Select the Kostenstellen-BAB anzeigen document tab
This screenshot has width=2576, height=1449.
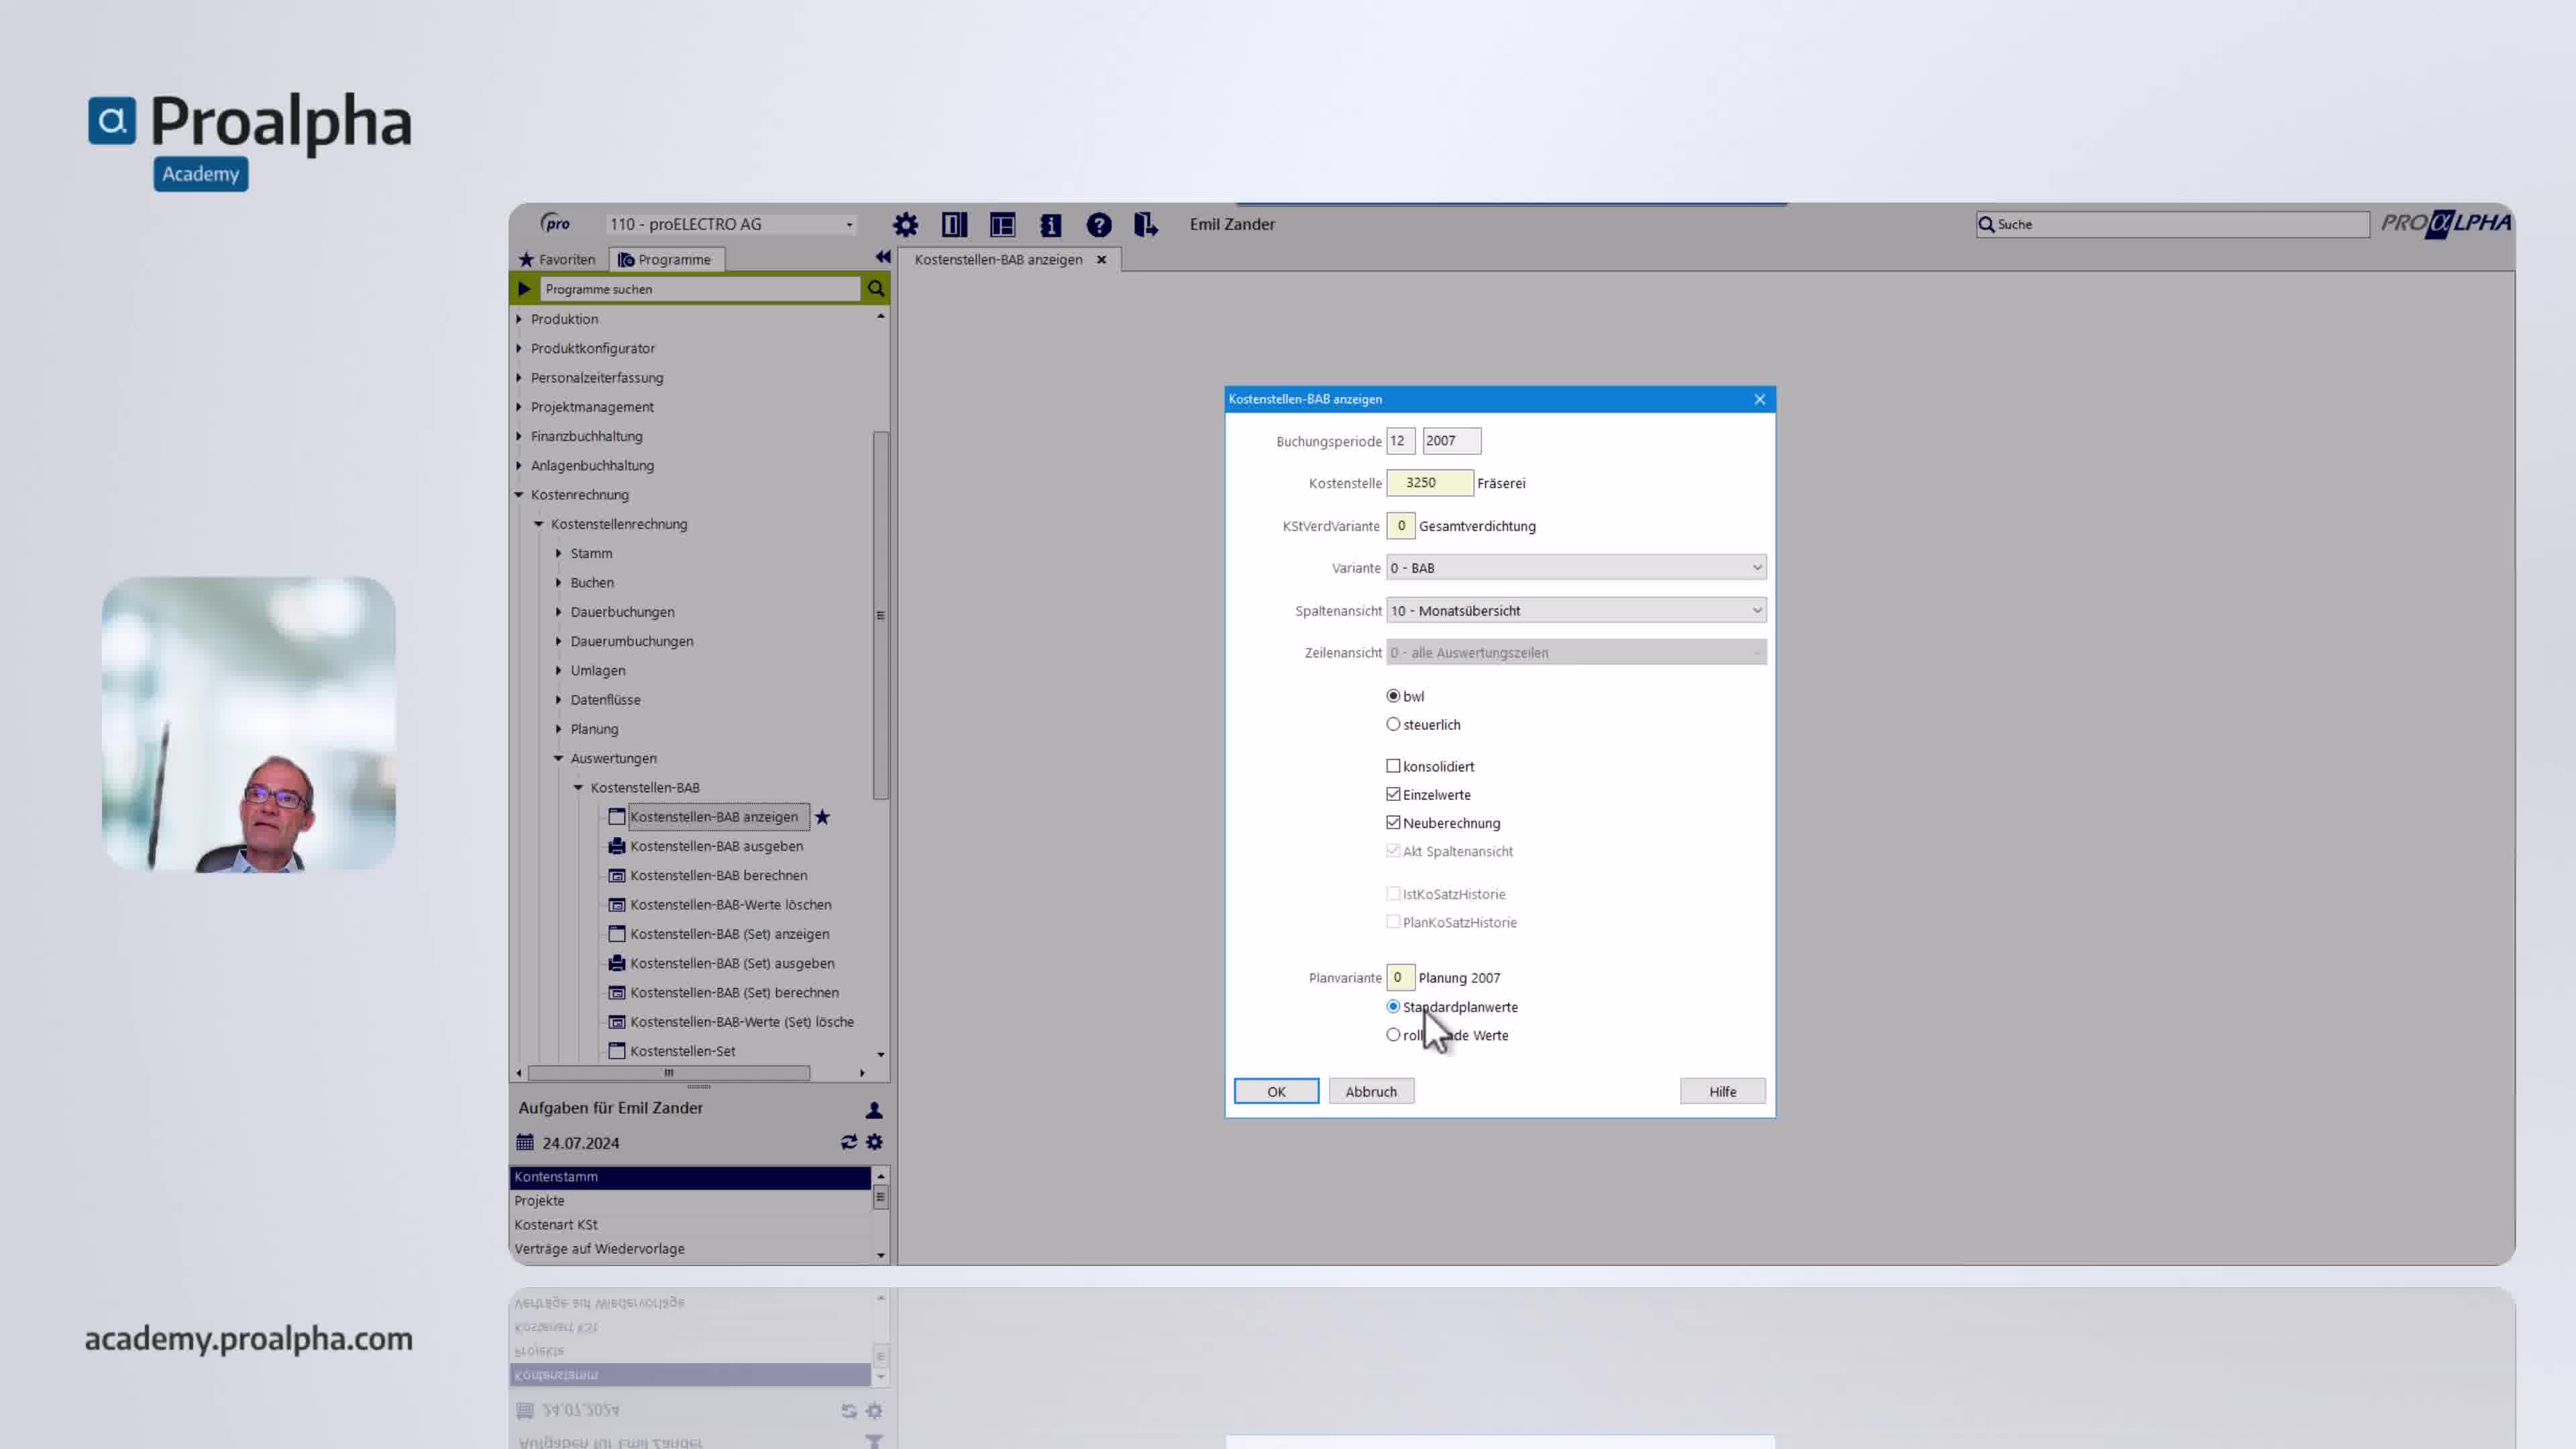[x=997, y=259]
